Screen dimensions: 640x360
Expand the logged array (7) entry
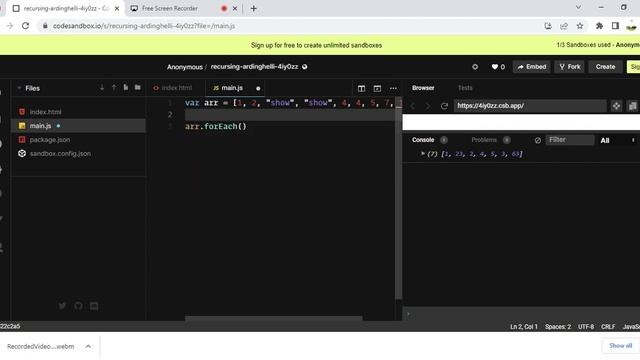click(423, 153)
